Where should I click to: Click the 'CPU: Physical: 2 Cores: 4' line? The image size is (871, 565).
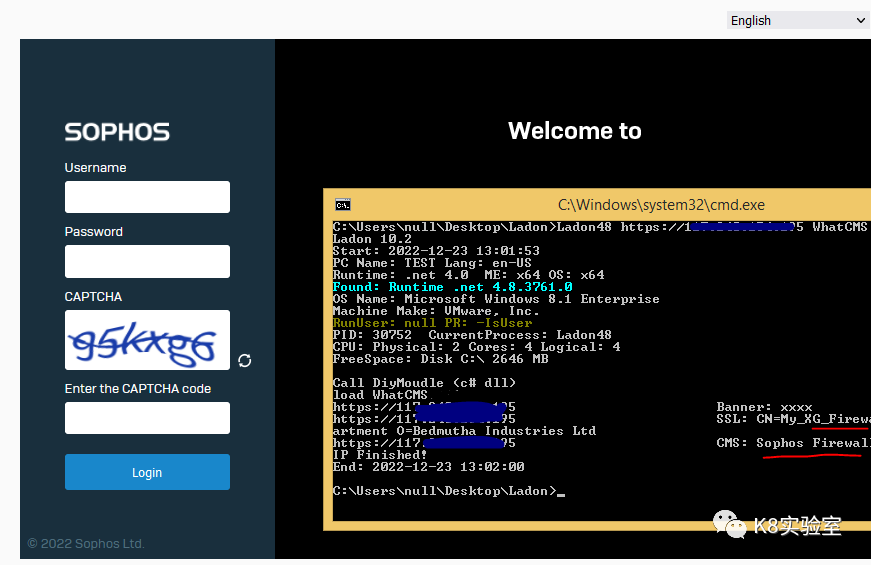click(477, 347)
